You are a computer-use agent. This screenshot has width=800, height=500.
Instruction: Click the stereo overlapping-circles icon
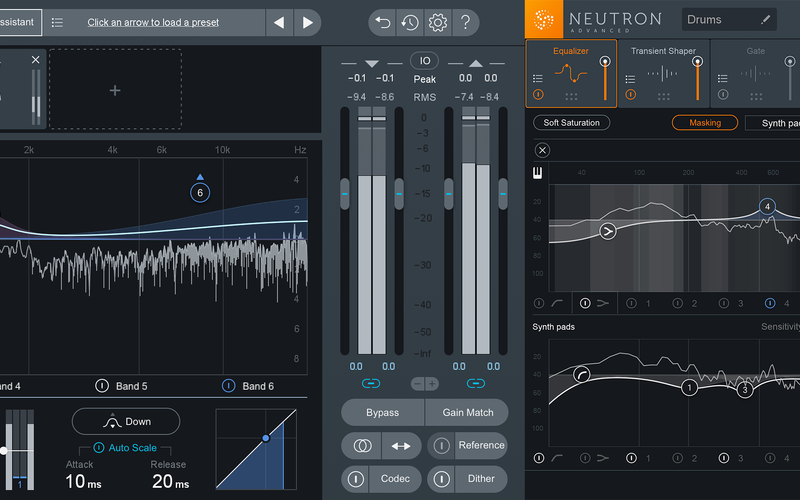(362, 445)
